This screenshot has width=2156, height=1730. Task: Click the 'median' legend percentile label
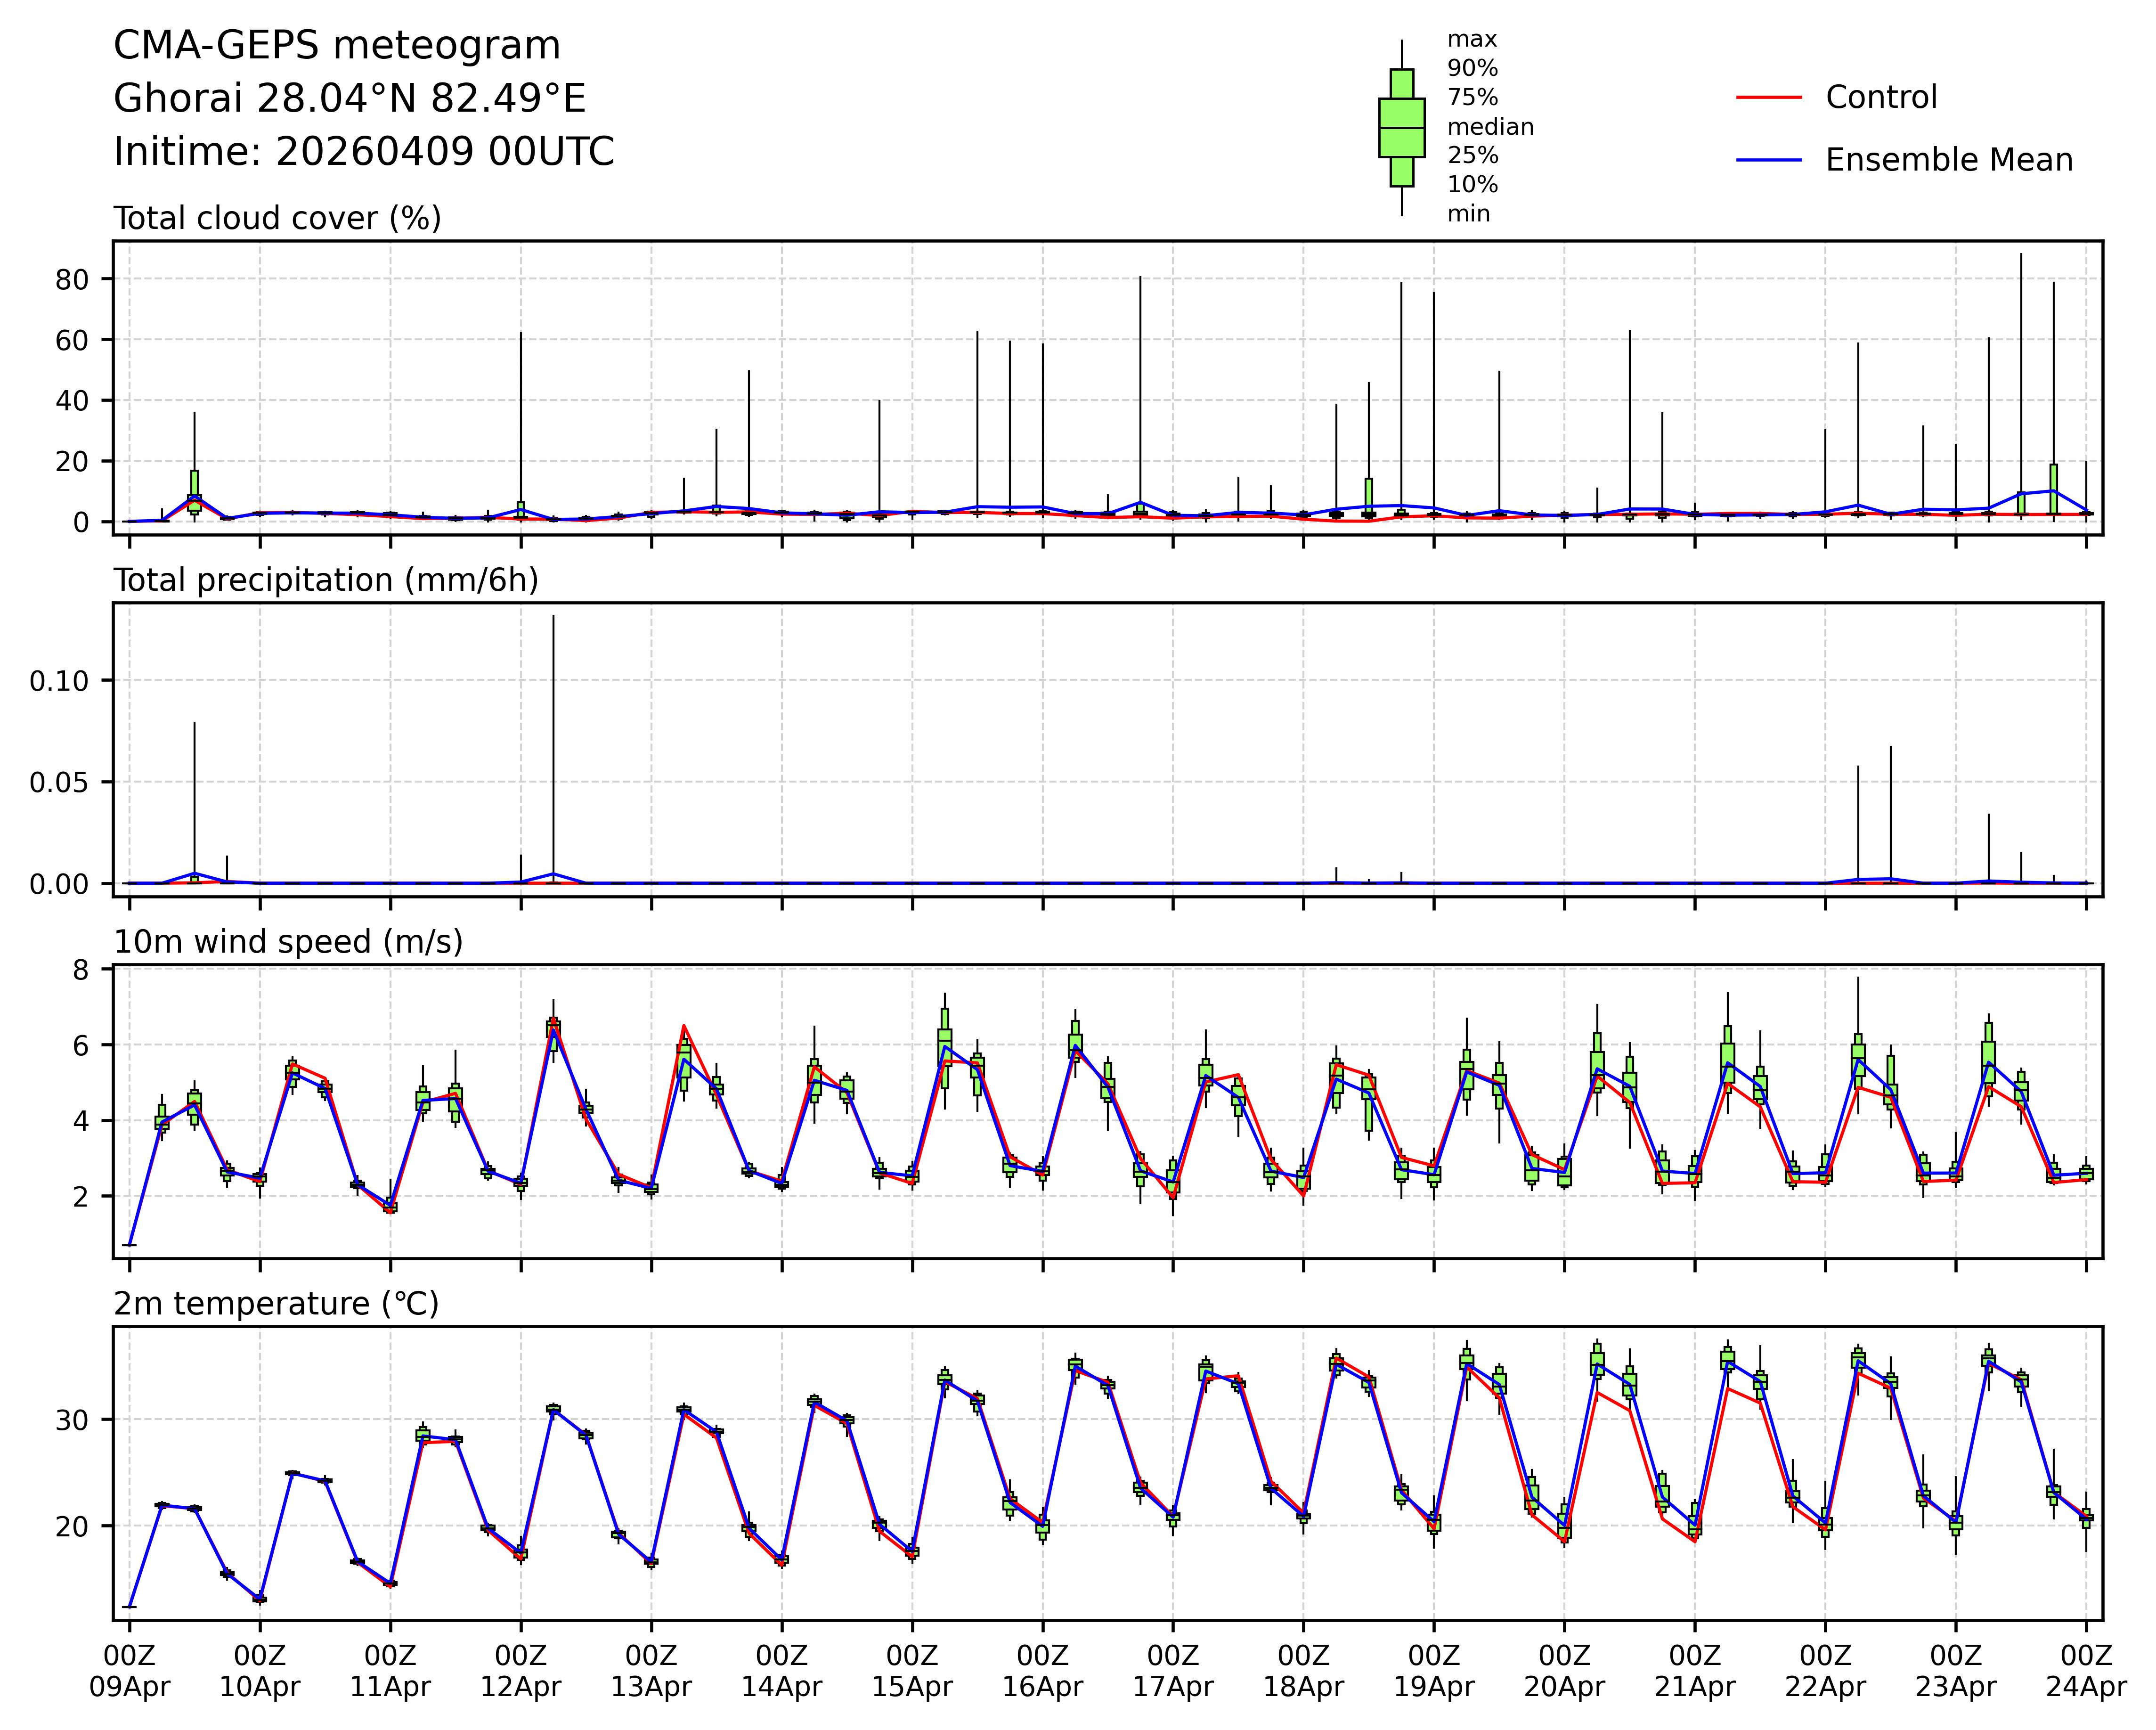[1490, 127]
